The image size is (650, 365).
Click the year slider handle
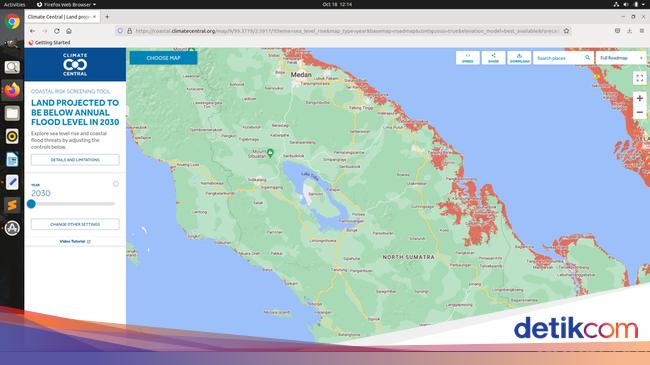tap(31, 204)
